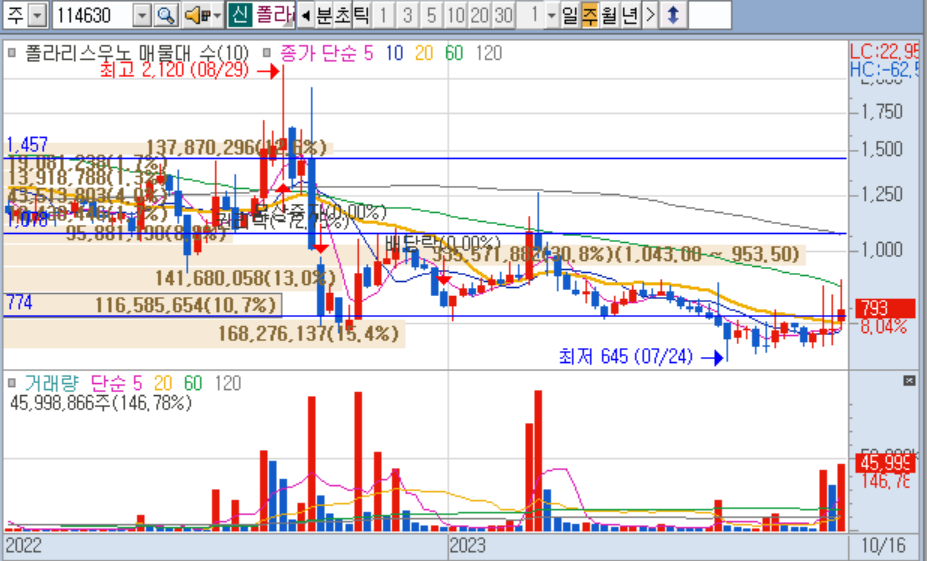This screenshot has width=927, height=561.
Task: Click the red volume tag 45,999
Action: pos(886,463)
